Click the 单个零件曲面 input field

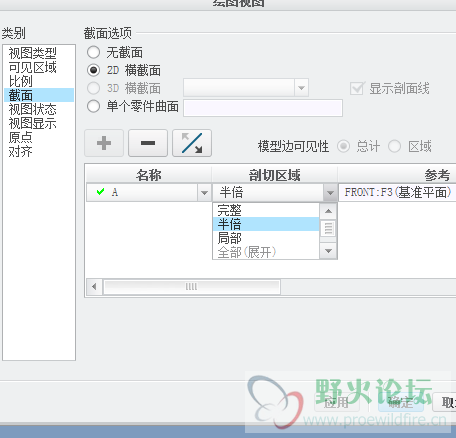(x=263, y=108)
